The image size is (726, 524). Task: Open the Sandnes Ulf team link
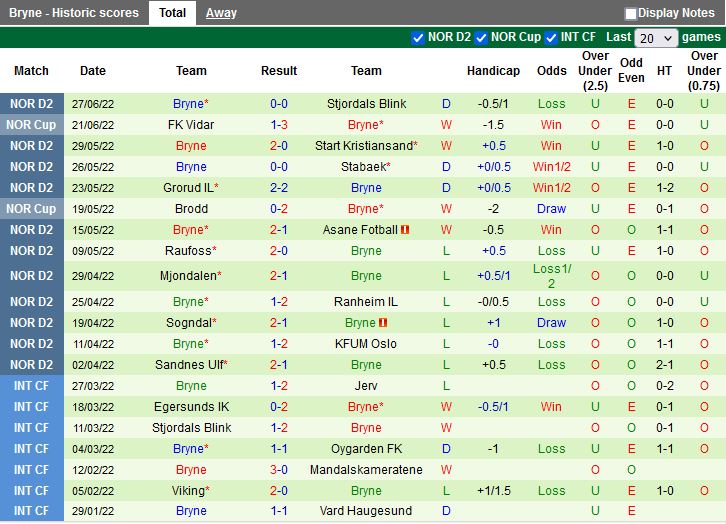[191, 365]
